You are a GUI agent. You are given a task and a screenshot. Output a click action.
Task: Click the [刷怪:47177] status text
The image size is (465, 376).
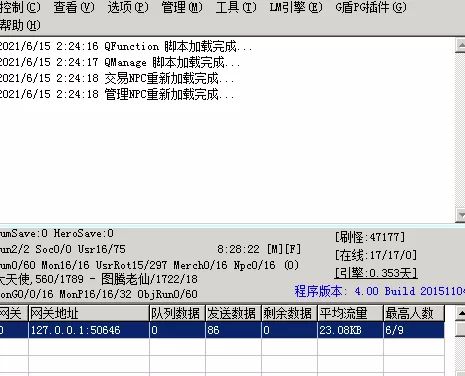pyautogui.click(x=370, y=237)
